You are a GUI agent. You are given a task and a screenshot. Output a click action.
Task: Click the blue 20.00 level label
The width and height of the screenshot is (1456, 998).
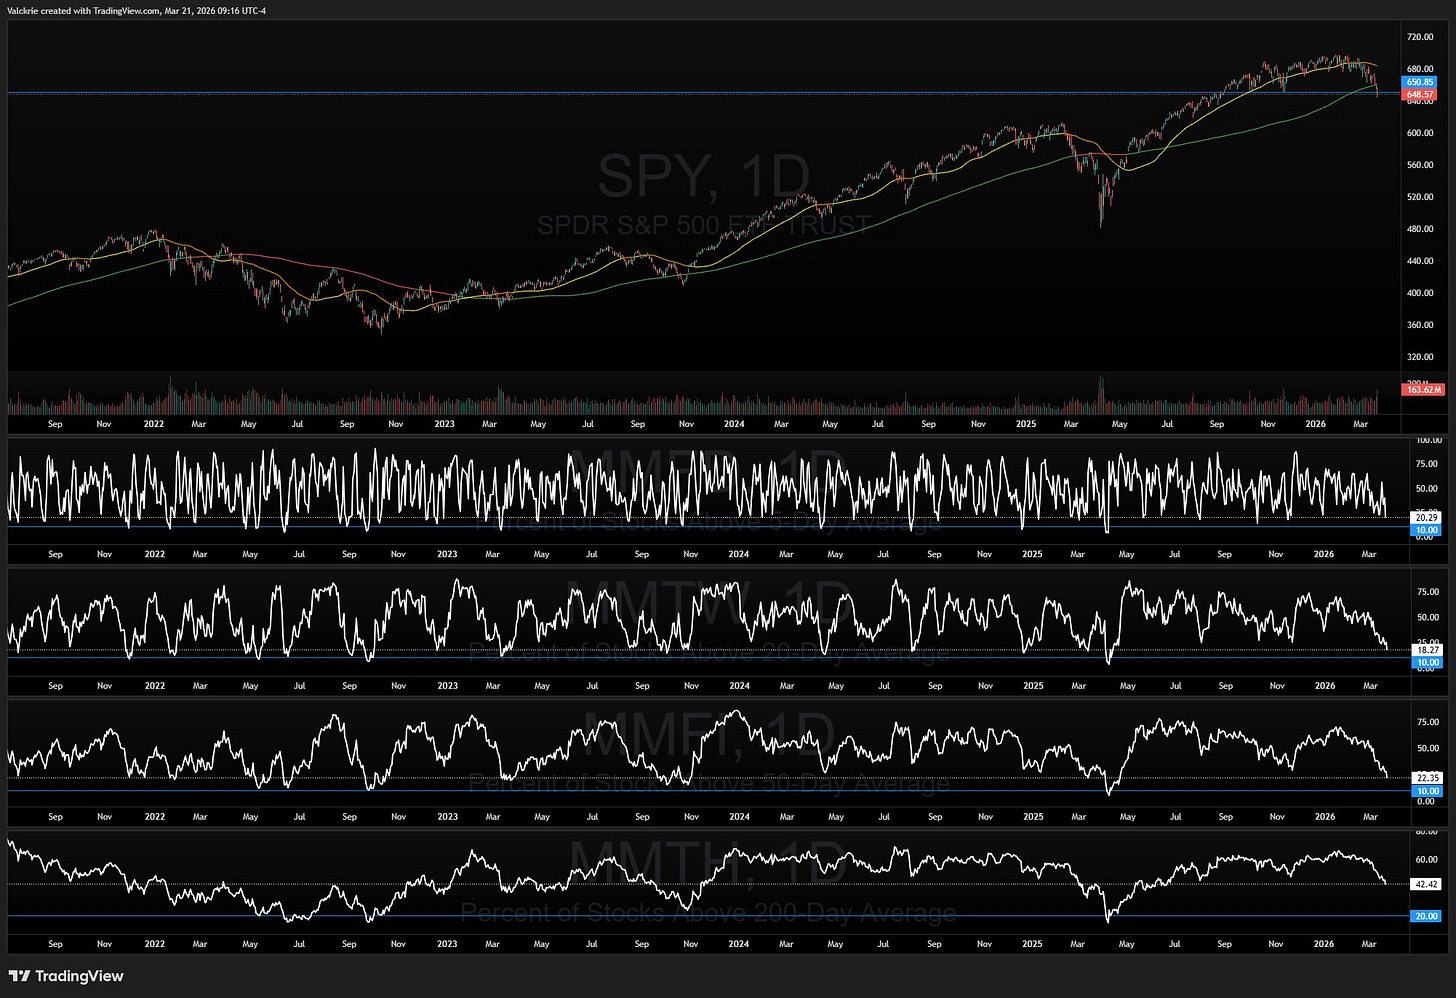coord(1426,916)
